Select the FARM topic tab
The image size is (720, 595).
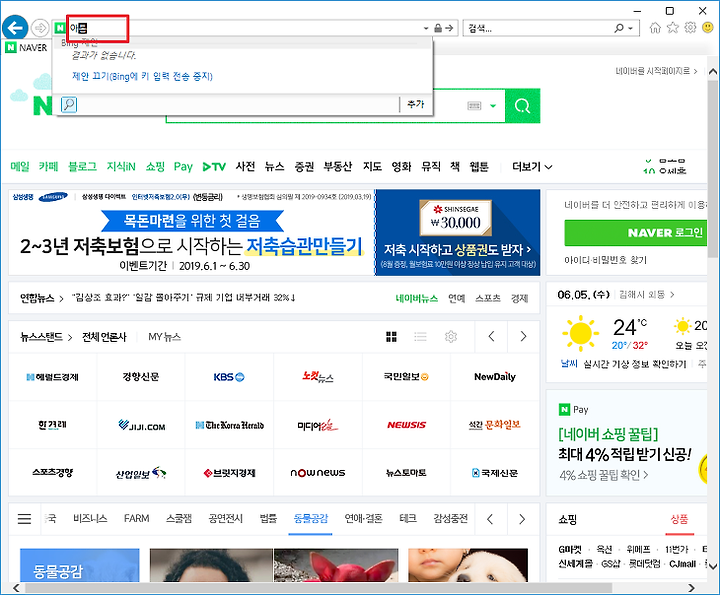pyautogui.click(x=136, y=519)
